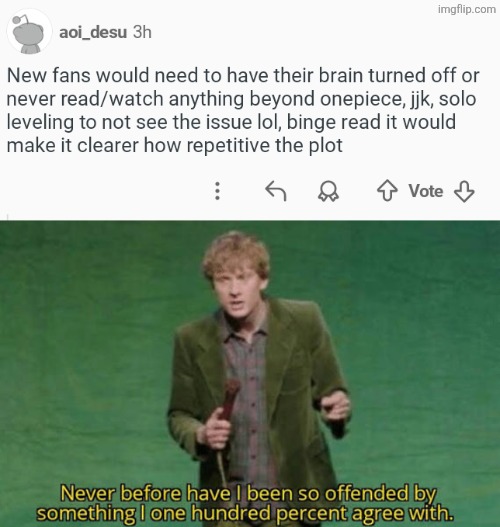Open the imgflip.com watermark link
Screen dimensions: 500x527
click(x=467, y=9)
